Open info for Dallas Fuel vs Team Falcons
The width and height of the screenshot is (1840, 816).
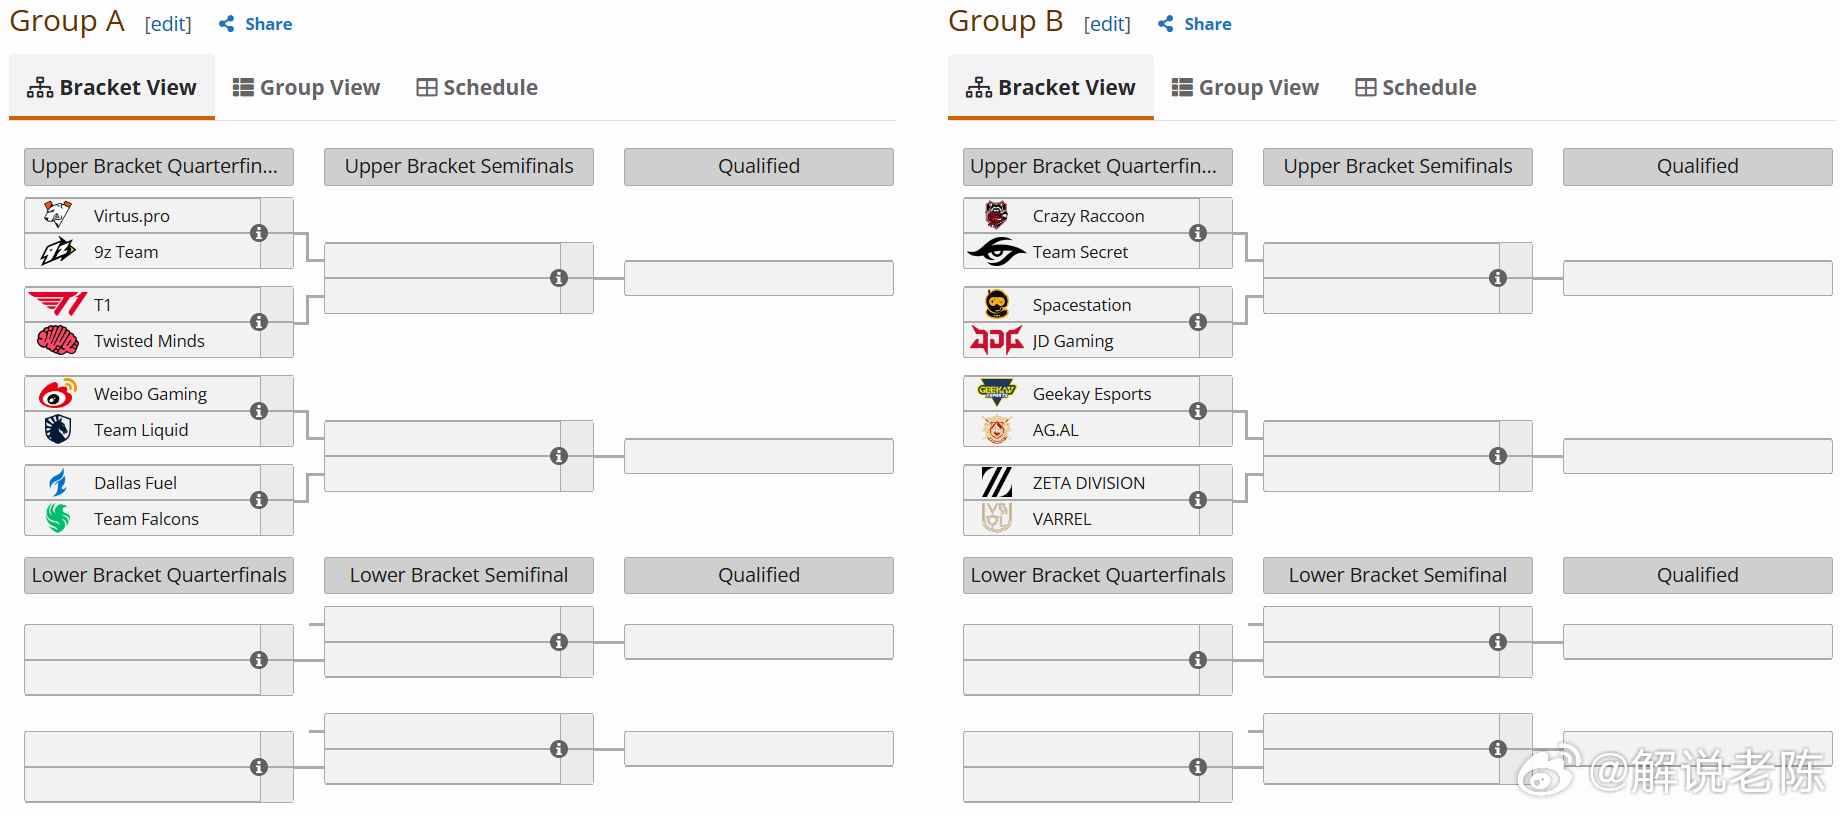click(x=259, y=500)
